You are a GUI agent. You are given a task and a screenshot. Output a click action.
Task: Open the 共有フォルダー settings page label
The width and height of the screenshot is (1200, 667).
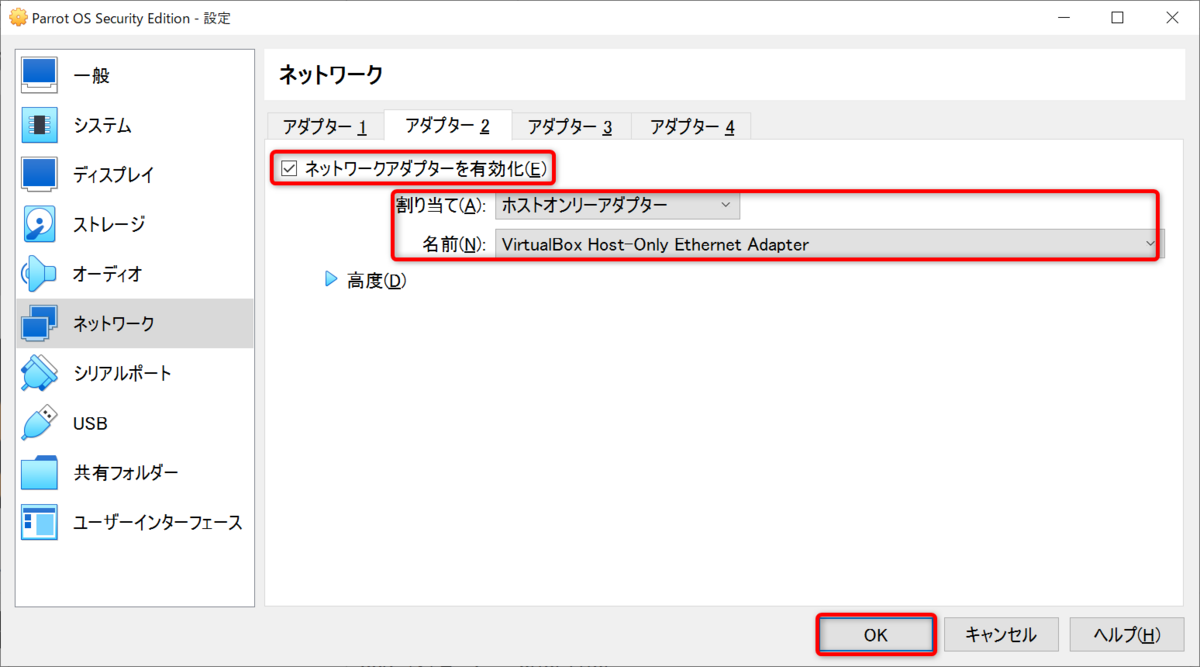point(126,473)
